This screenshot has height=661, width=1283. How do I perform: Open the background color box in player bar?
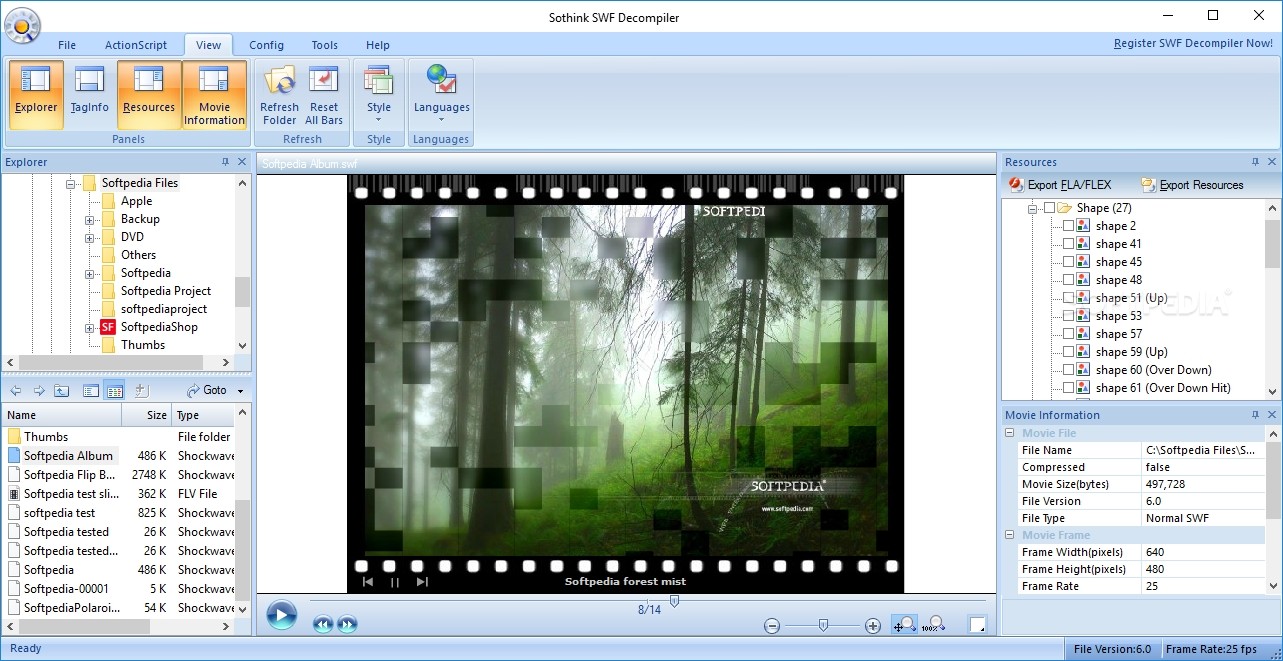pyautogui.click(x=978, y=625)
